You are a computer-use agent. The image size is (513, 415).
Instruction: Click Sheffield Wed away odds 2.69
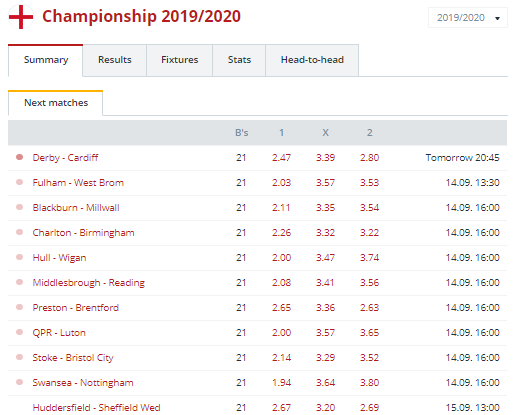[369, 408]
